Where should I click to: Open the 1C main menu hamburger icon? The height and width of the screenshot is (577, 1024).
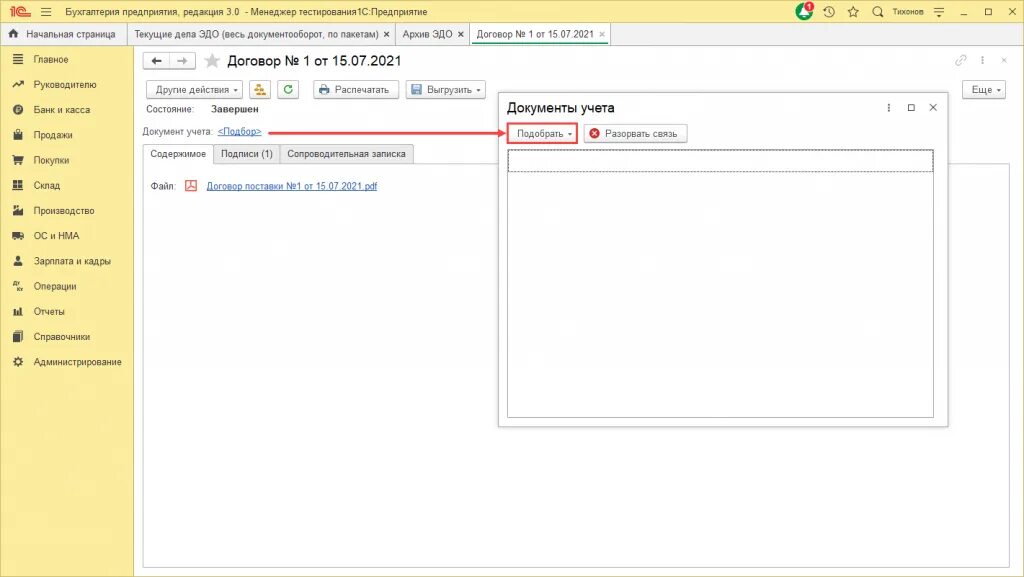click(x=46, y=12)
